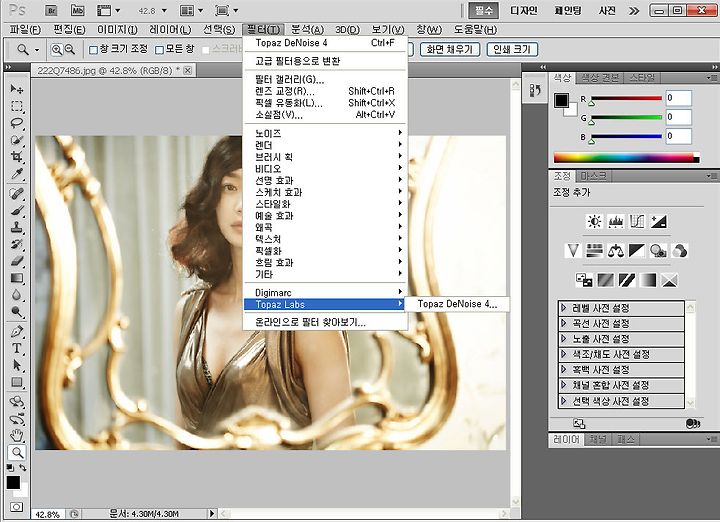Select the Pen tool
This screenshot has width=720, height=522.
point(17,331)
